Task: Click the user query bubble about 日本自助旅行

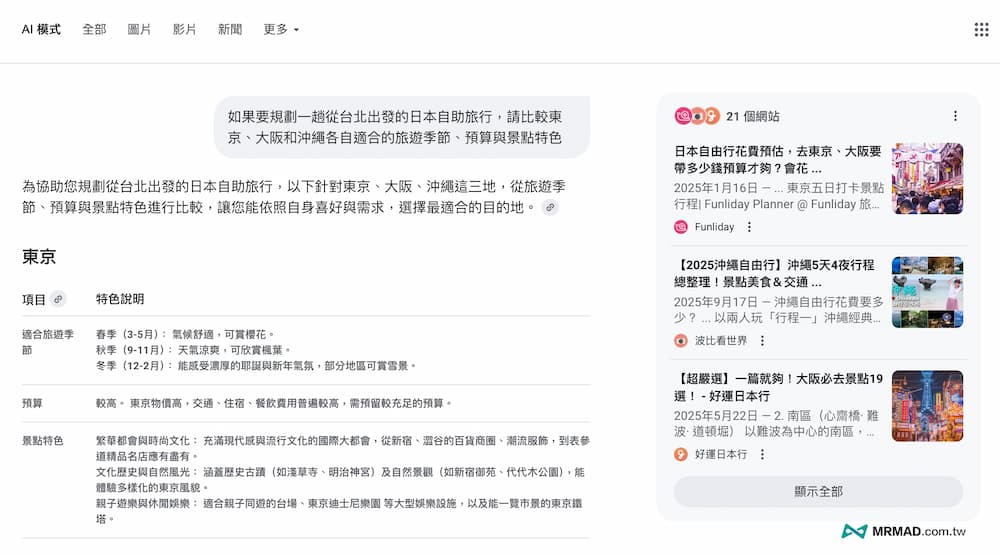Action: pos(402,127)
